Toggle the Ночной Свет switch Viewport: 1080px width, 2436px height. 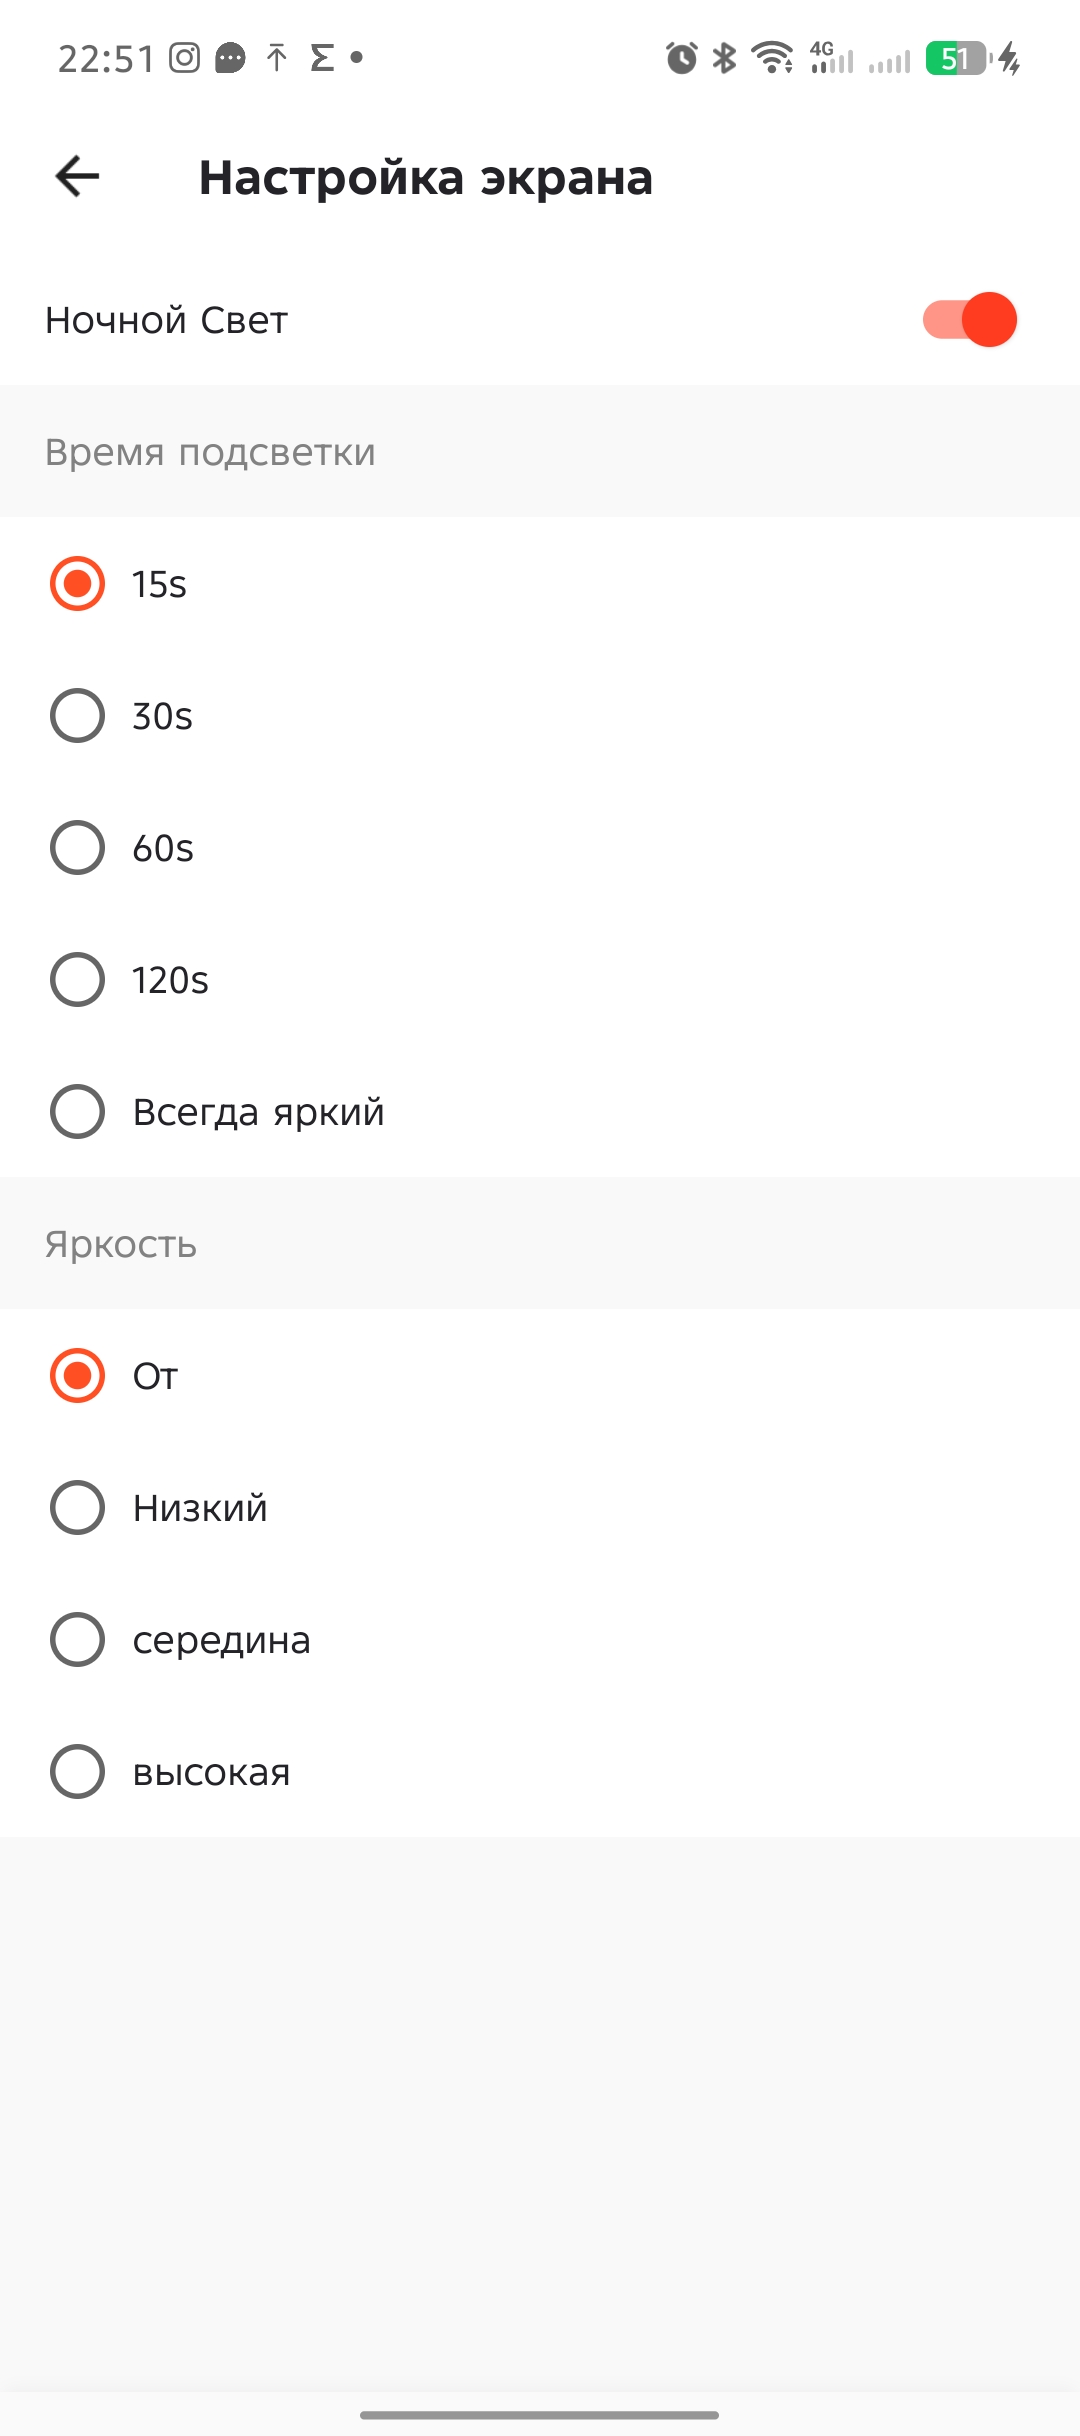point(969,320)
